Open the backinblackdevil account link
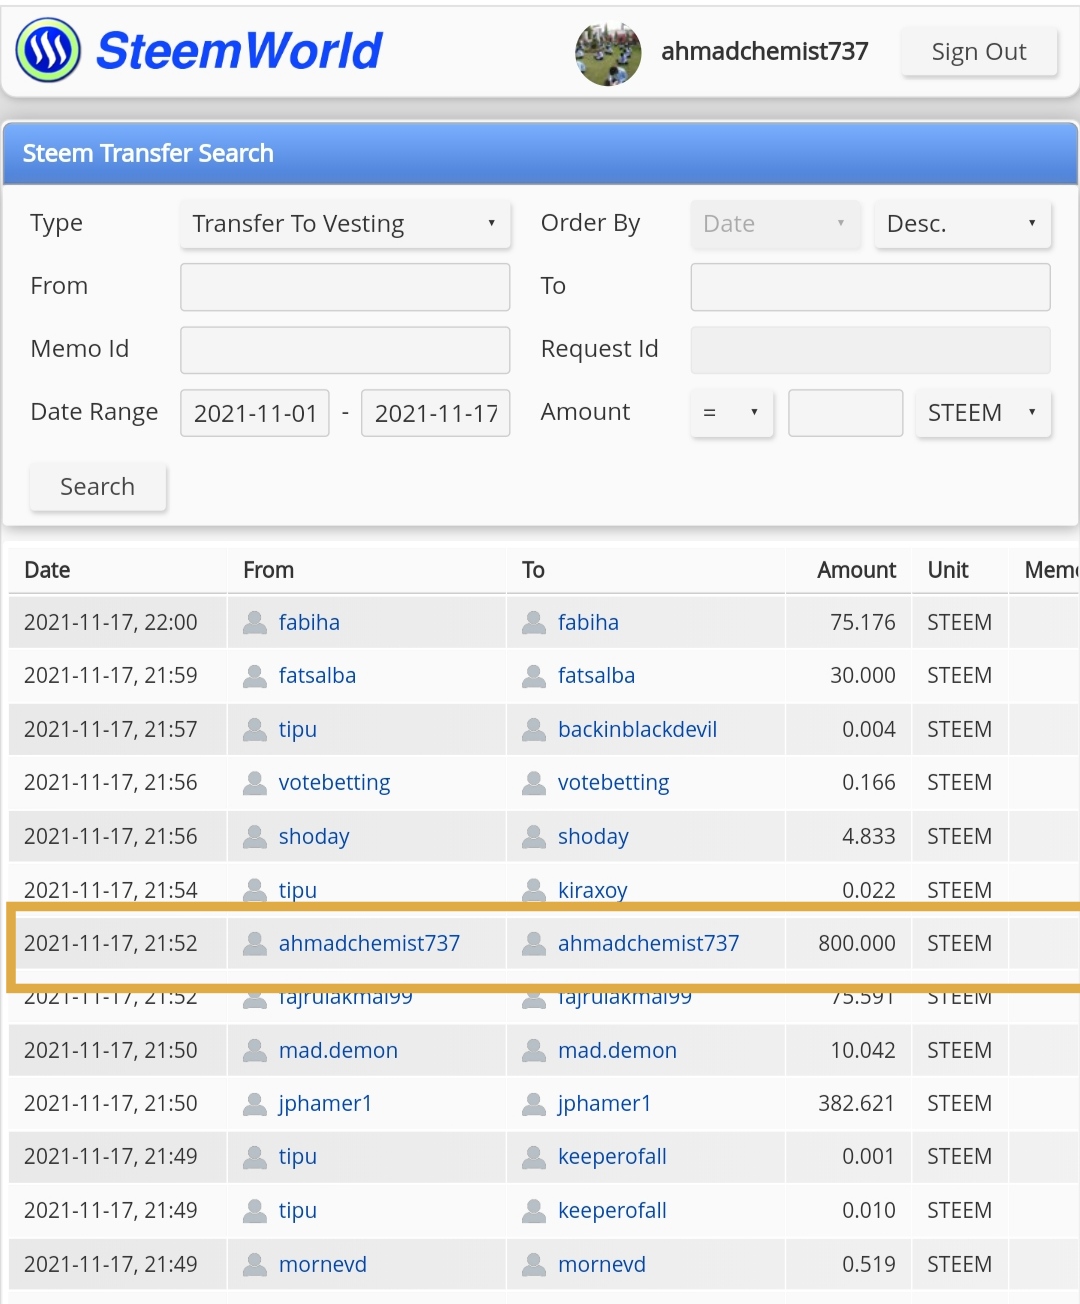This screenshot has height=1304, width=1080. pyautogui.click(x=637, y=729)
